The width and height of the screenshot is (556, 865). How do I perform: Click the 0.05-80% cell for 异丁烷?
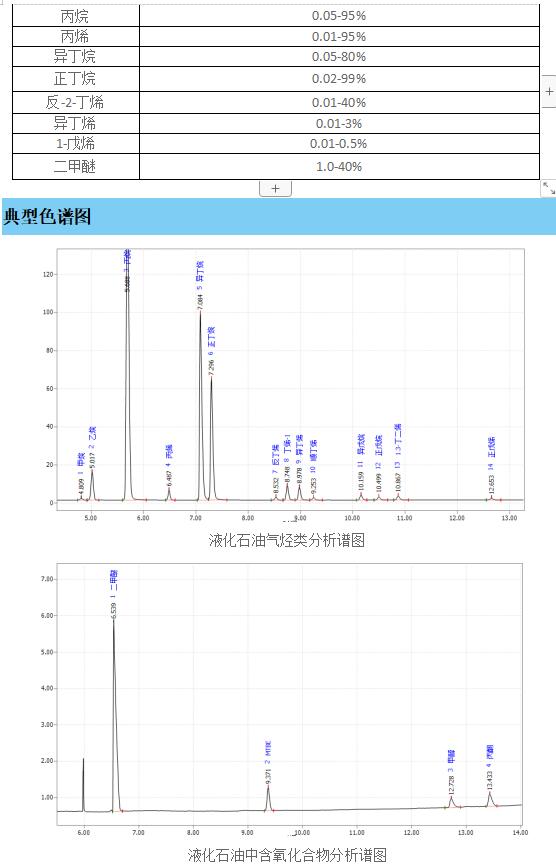(339, 57)
